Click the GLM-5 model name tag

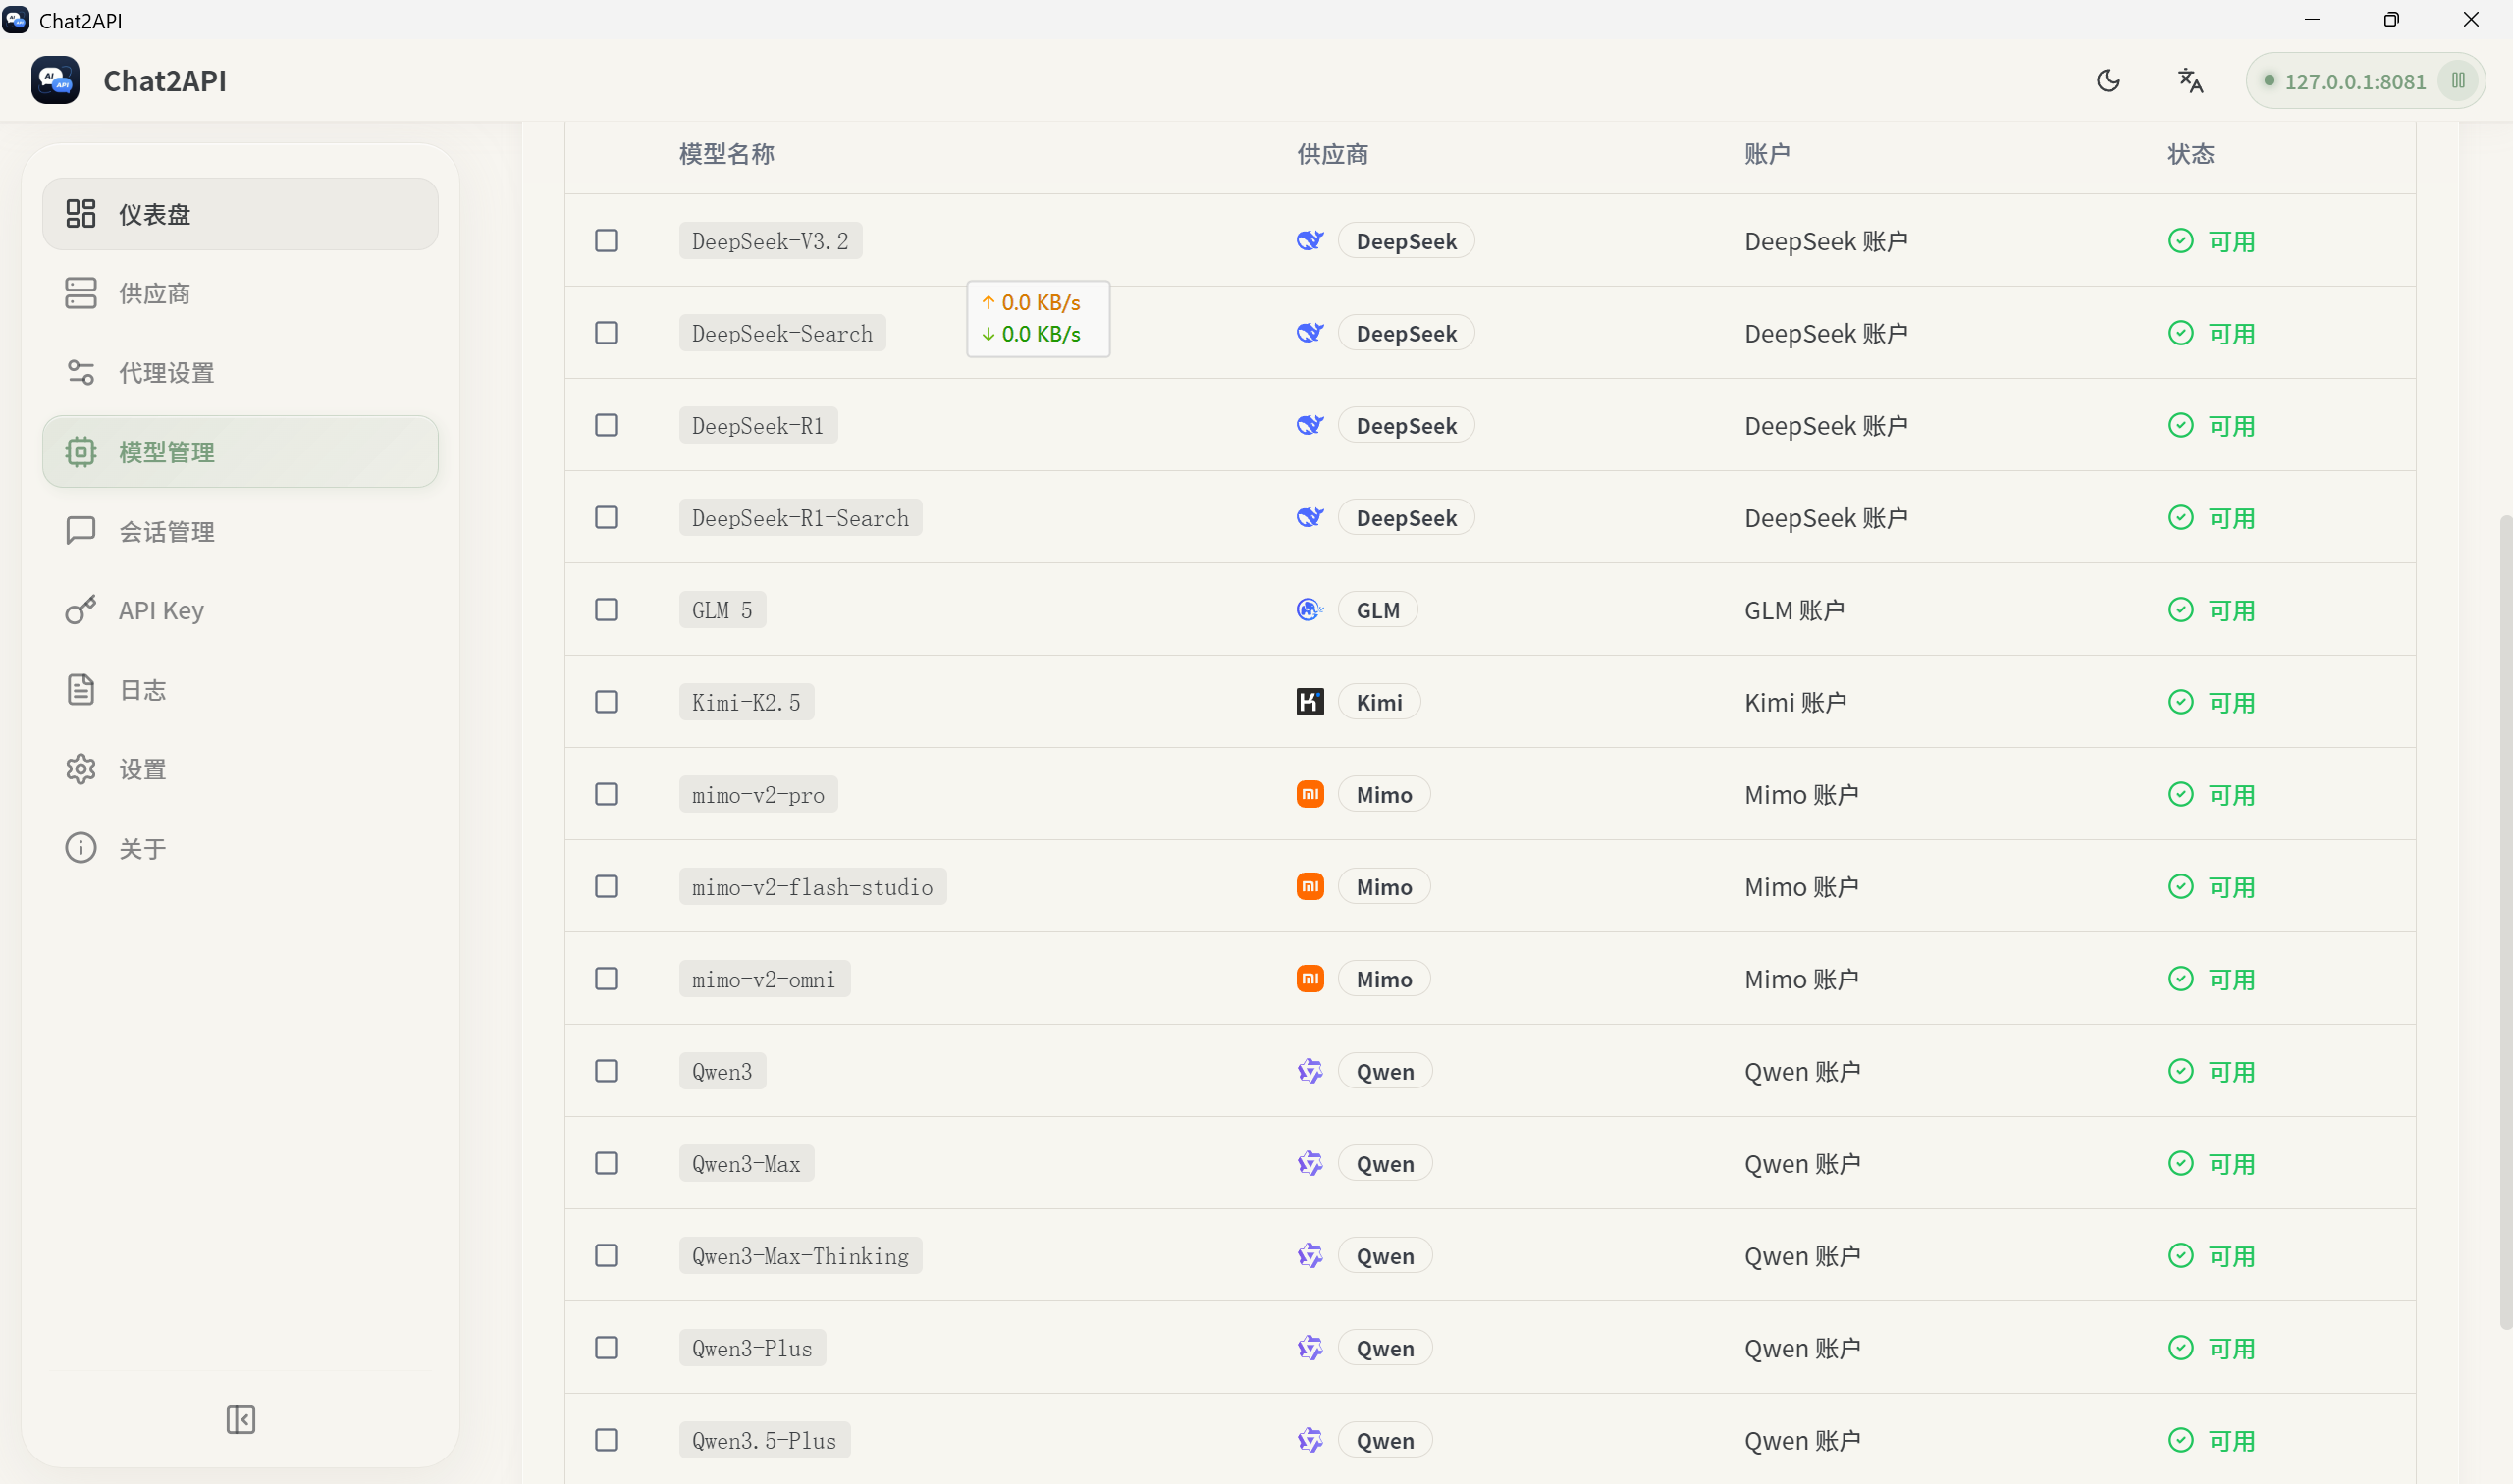[722, 610]
